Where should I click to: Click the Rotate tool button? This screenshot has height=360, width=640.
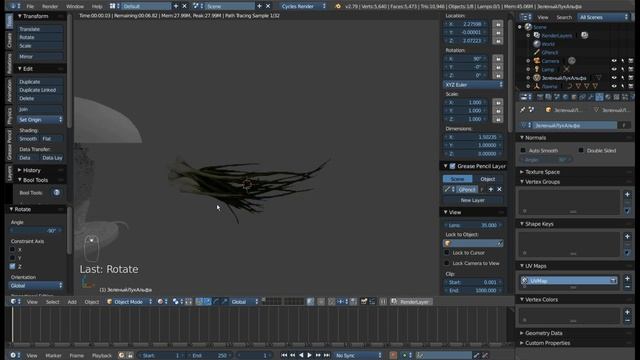(40, 37)
